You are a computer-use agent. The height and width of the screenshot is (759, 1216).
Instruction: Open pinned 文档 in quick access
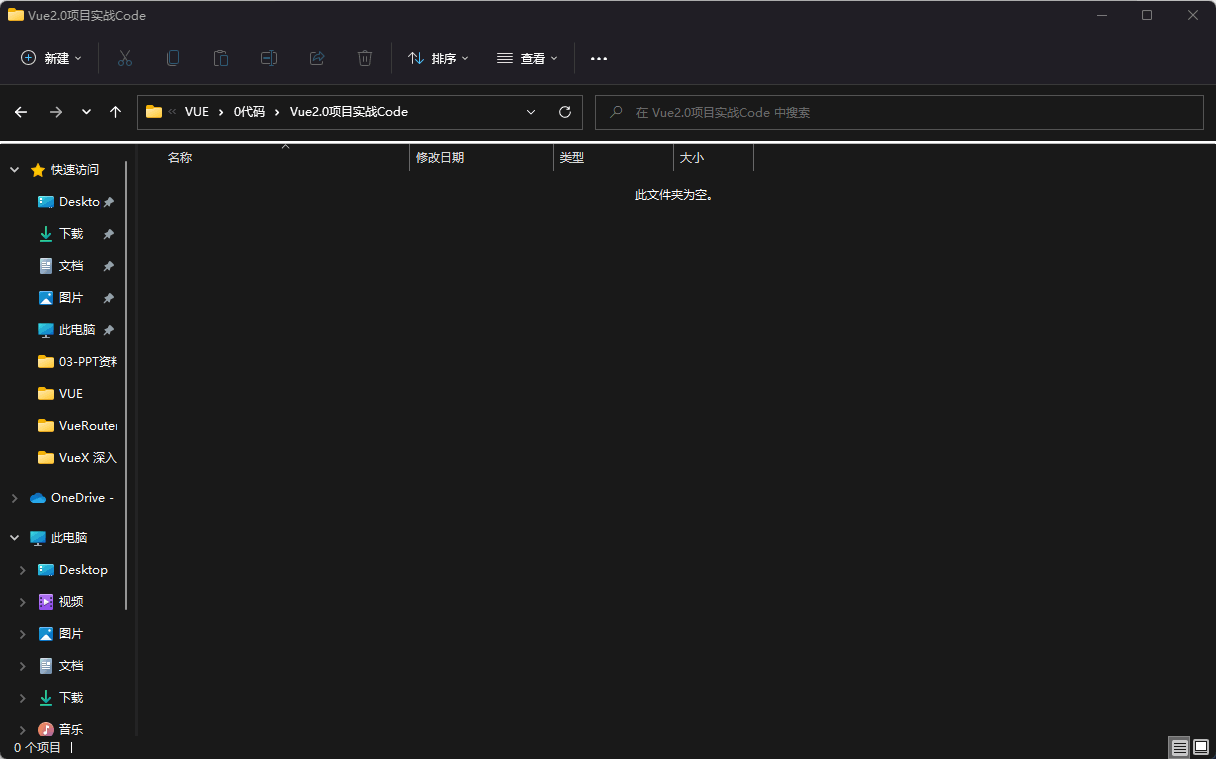71,266
